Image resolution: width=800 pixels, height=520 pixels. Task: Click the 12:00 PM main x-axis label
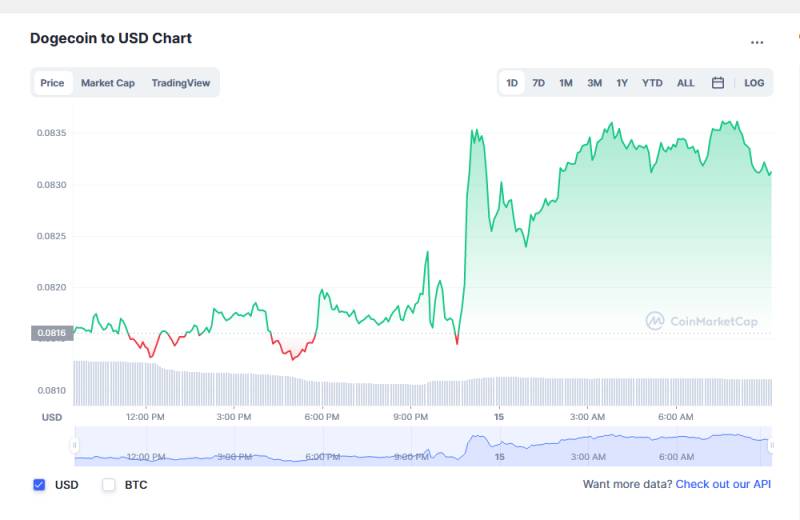[x=145, y=417]
